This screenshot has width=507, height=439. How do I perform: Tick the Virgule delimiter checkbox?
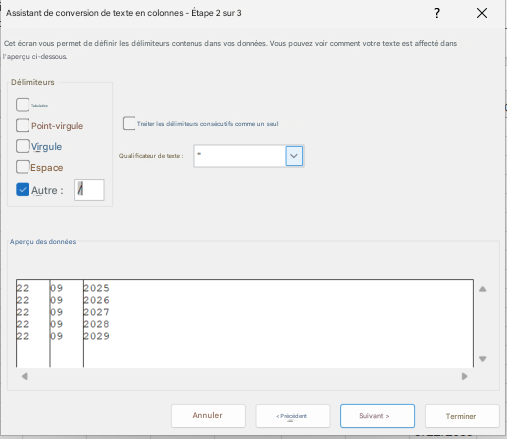coord(22,146)
